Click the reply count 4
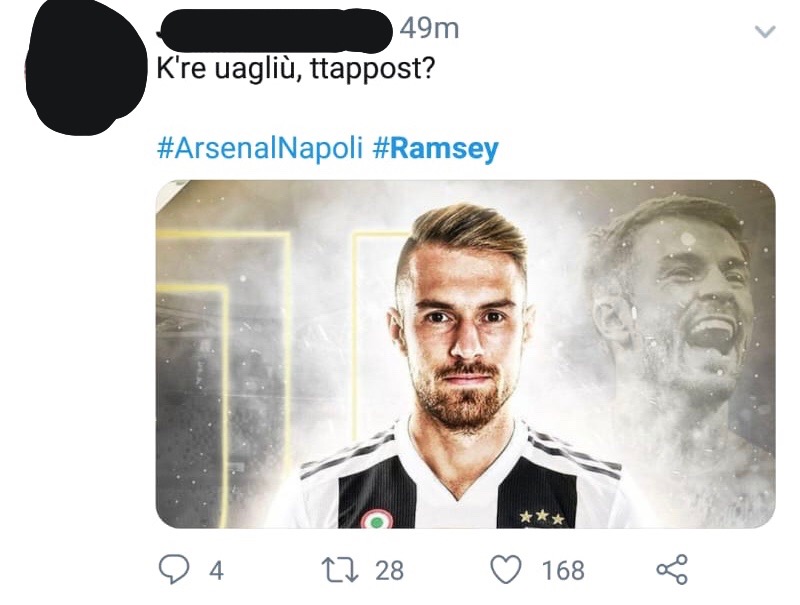800x605 pixels. point(215,570)
